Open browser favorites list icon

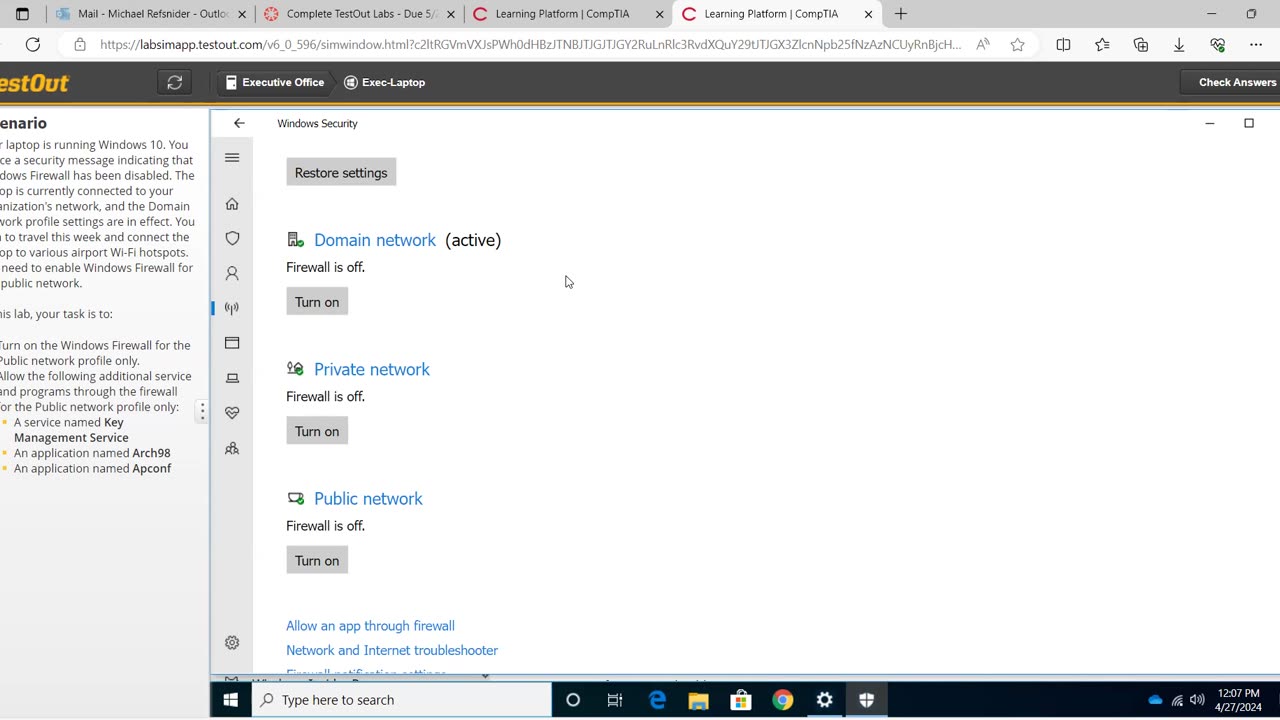[x=1102, y=45]
